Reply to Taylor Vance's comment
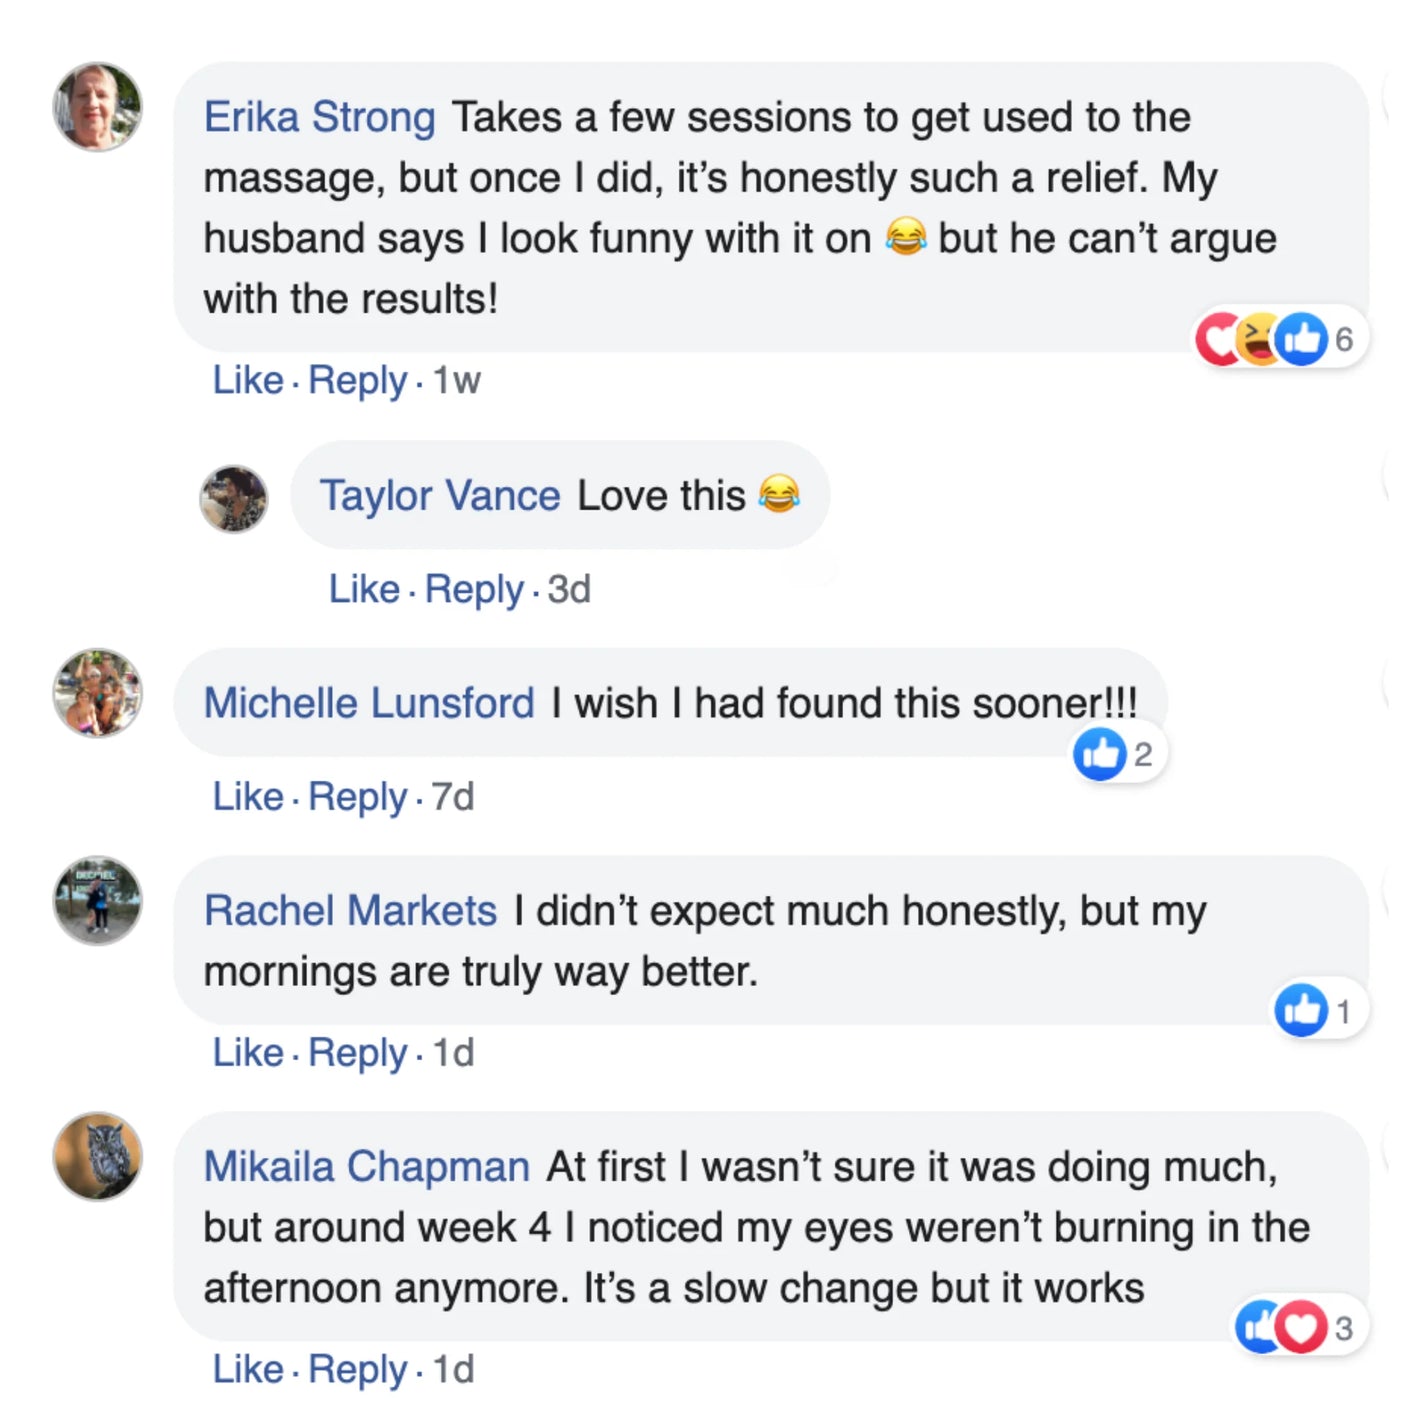Viewport: 1420px width, 1420px height. tap(473, 589)
